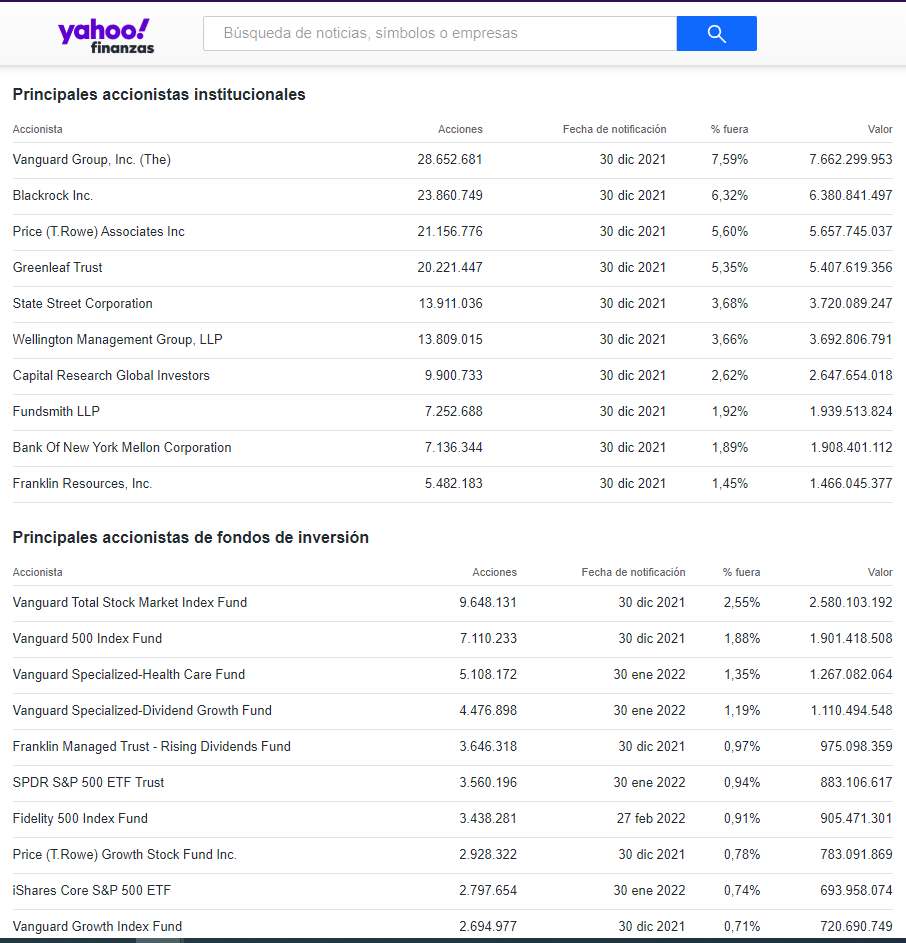906x943 pixels.
Task: Click Fidelity 500 Index Fund name
Action: [80, 819]
